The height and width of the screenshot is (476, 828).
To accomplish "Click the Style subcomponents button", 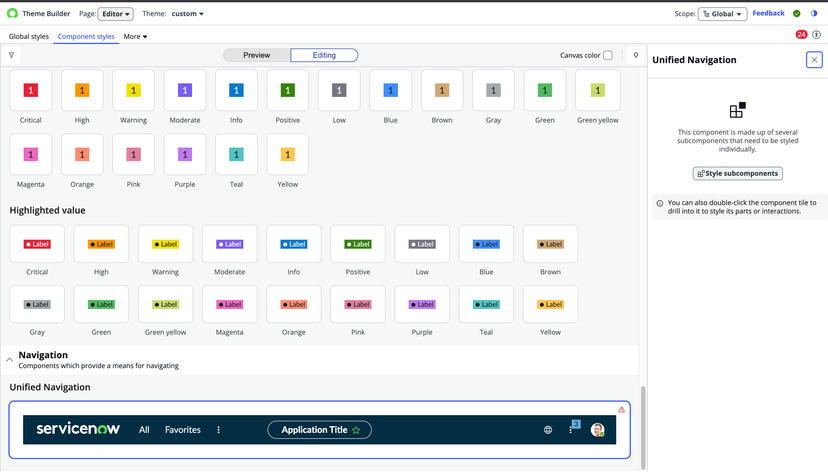I will [737, 174].
